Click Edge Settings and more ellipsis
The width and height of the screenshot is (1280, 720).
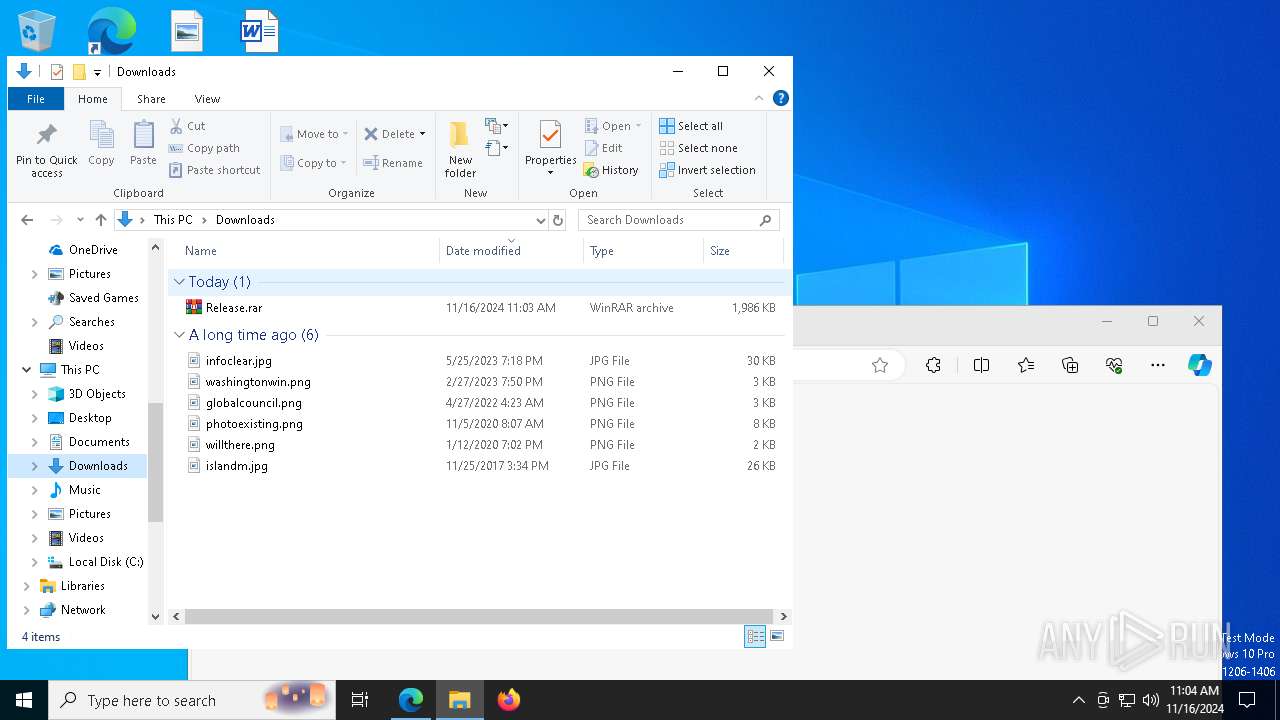click(x=1158, y=366)
